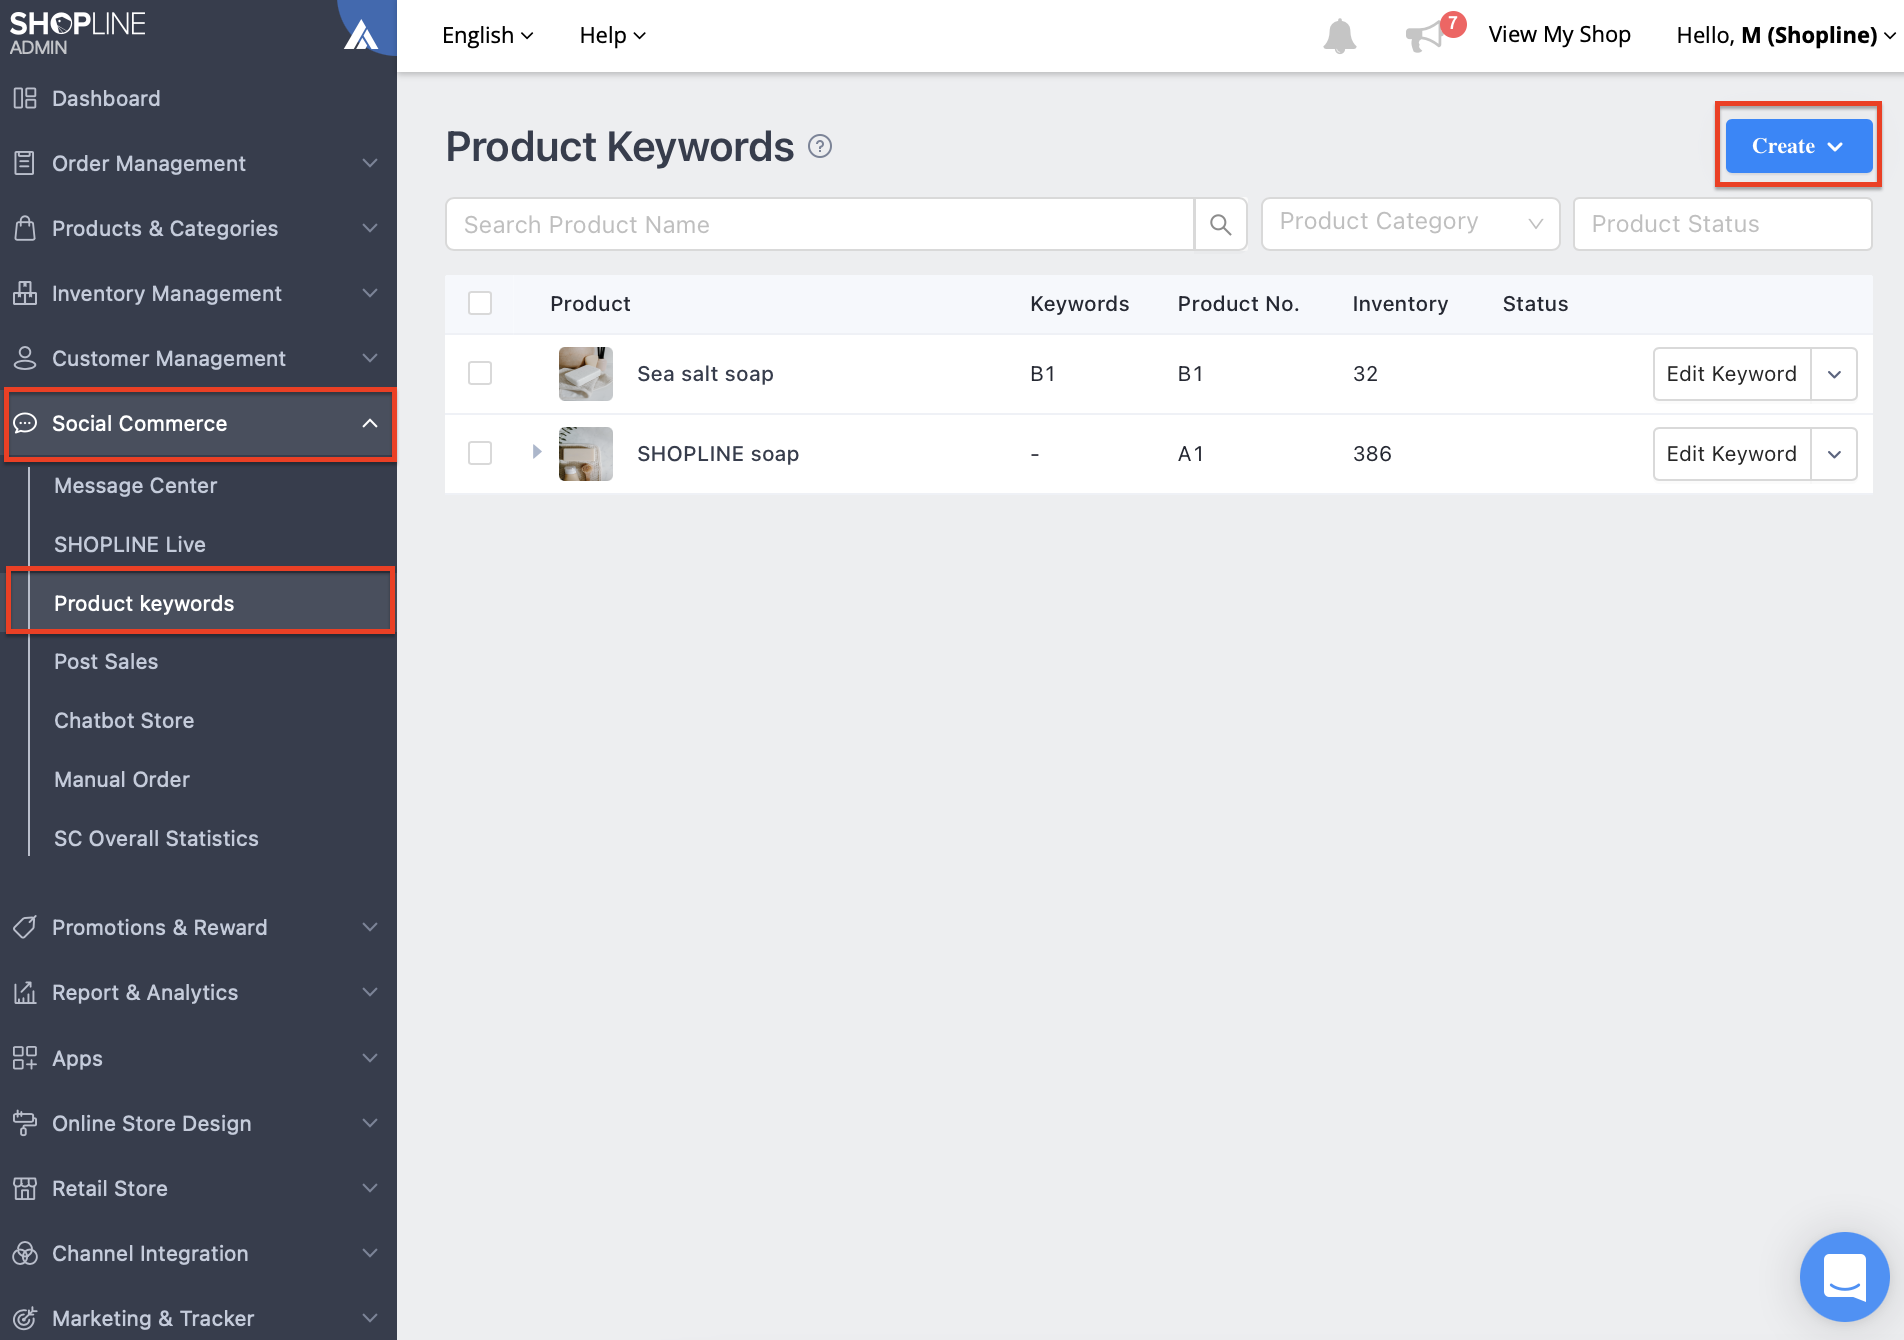Click the Sea salt soap product name

(x=705, y=374)
